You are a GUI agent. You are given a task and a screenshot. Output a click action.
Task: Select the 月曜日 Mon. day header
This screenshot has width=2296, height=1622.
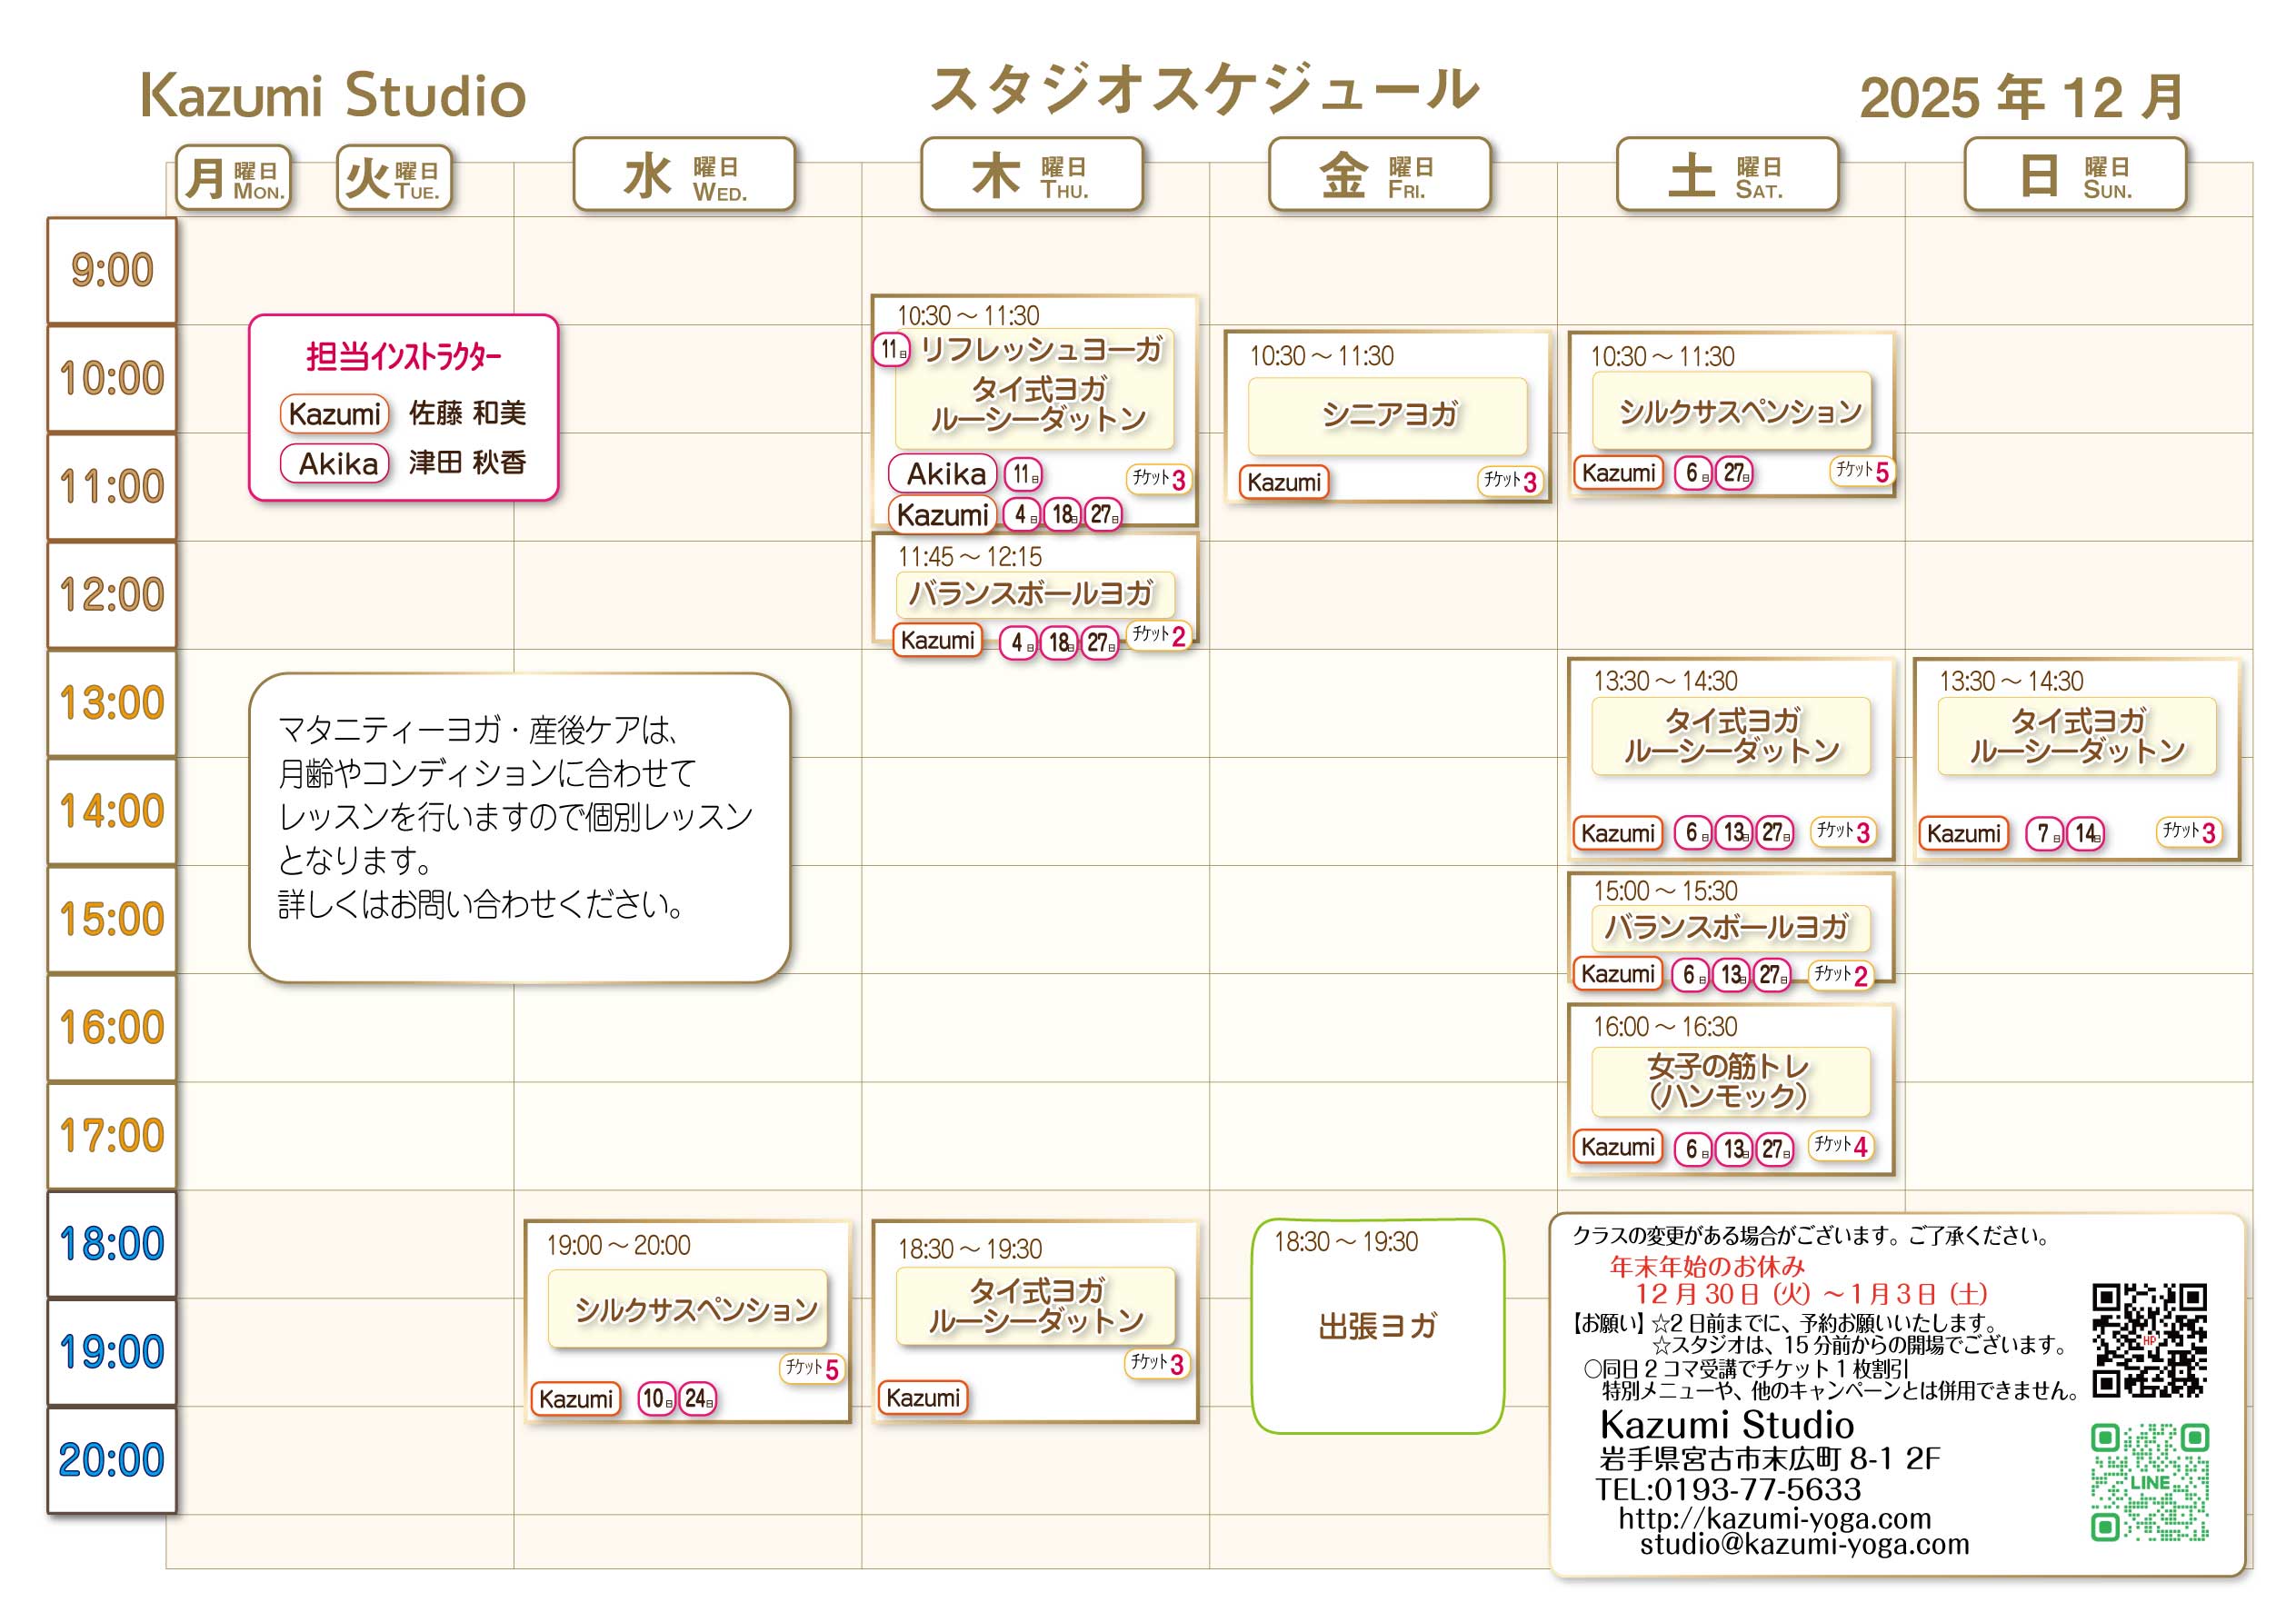pyautogui.click(x=233, y=179)
